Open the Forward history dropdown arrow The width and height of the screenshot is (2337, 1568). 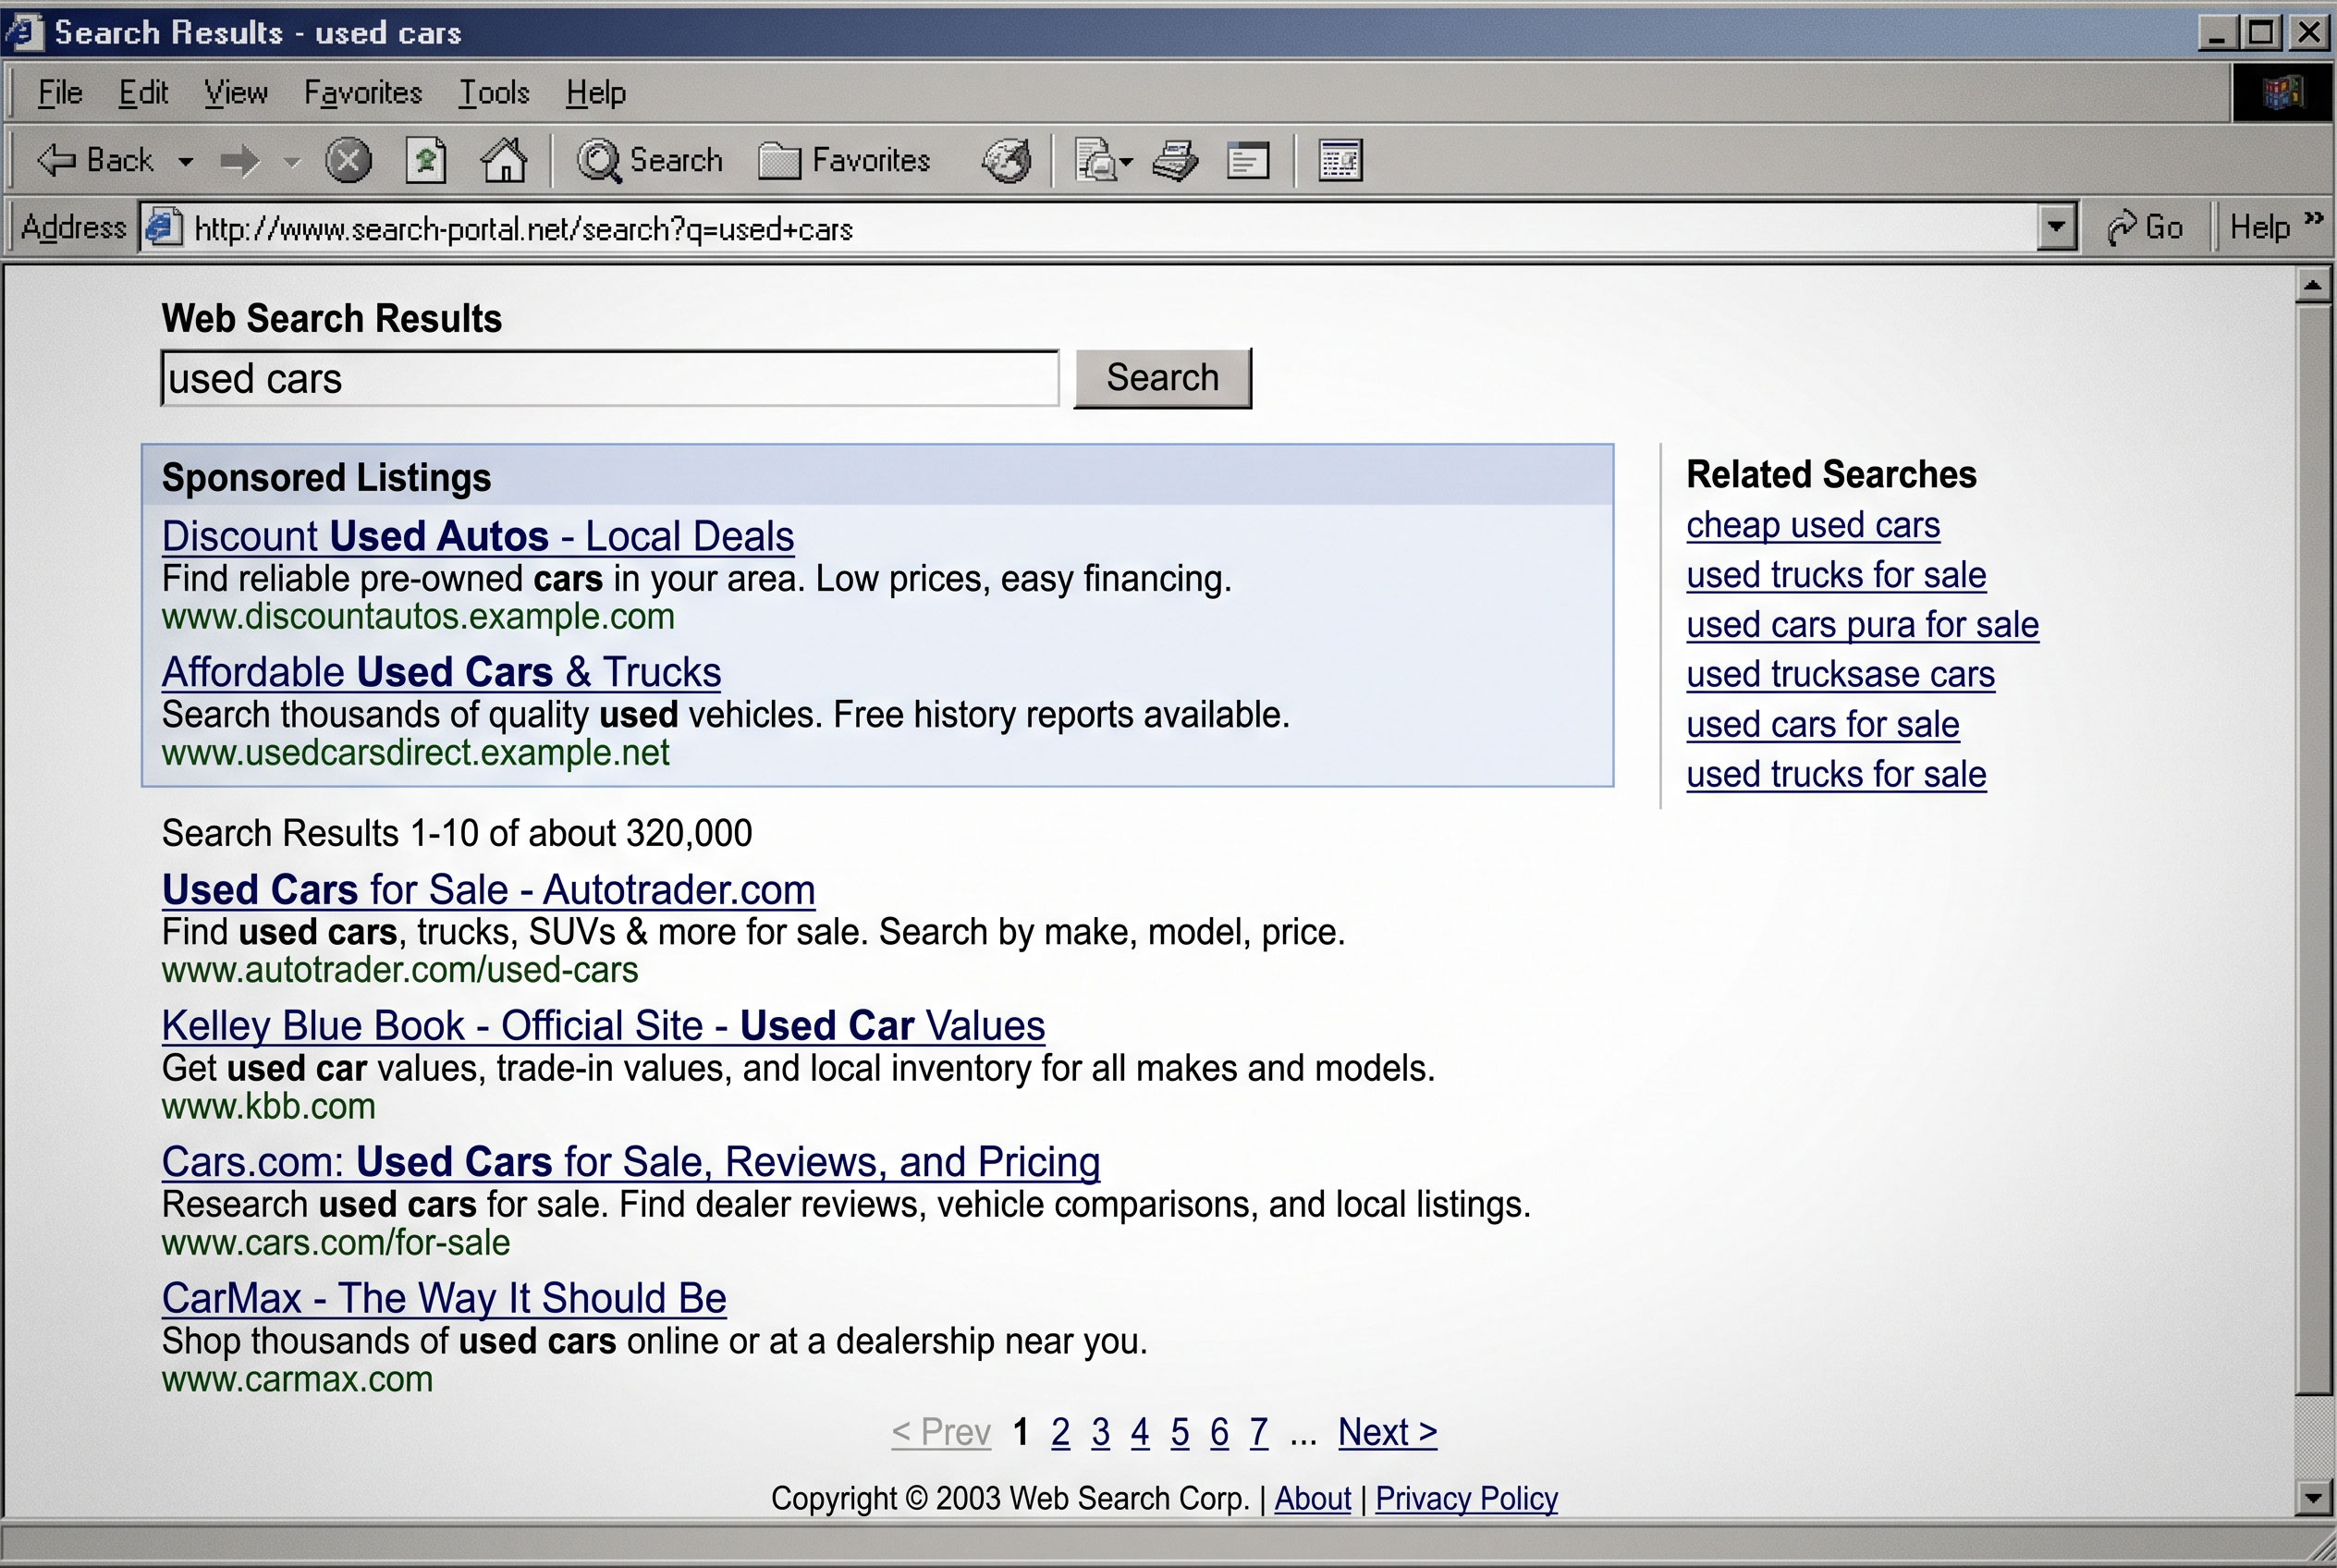pos(292,161)
